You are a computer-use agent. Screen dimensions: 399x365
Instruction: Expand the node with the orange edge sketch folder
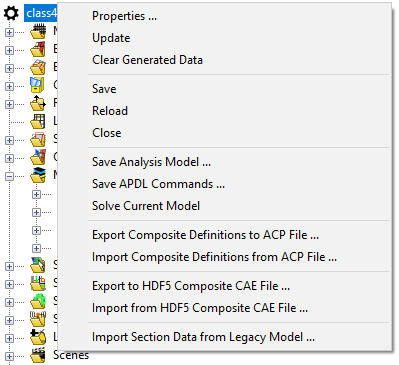coord(9,68)
